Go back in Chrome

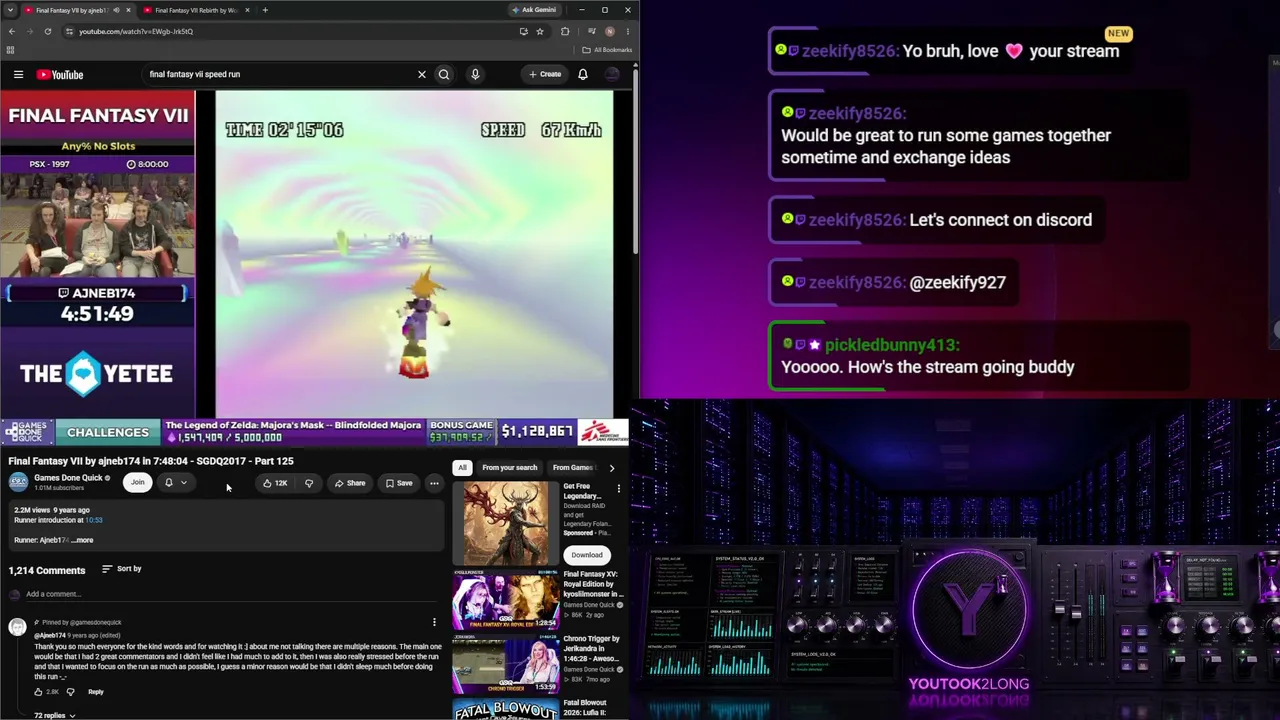(12, 31)
